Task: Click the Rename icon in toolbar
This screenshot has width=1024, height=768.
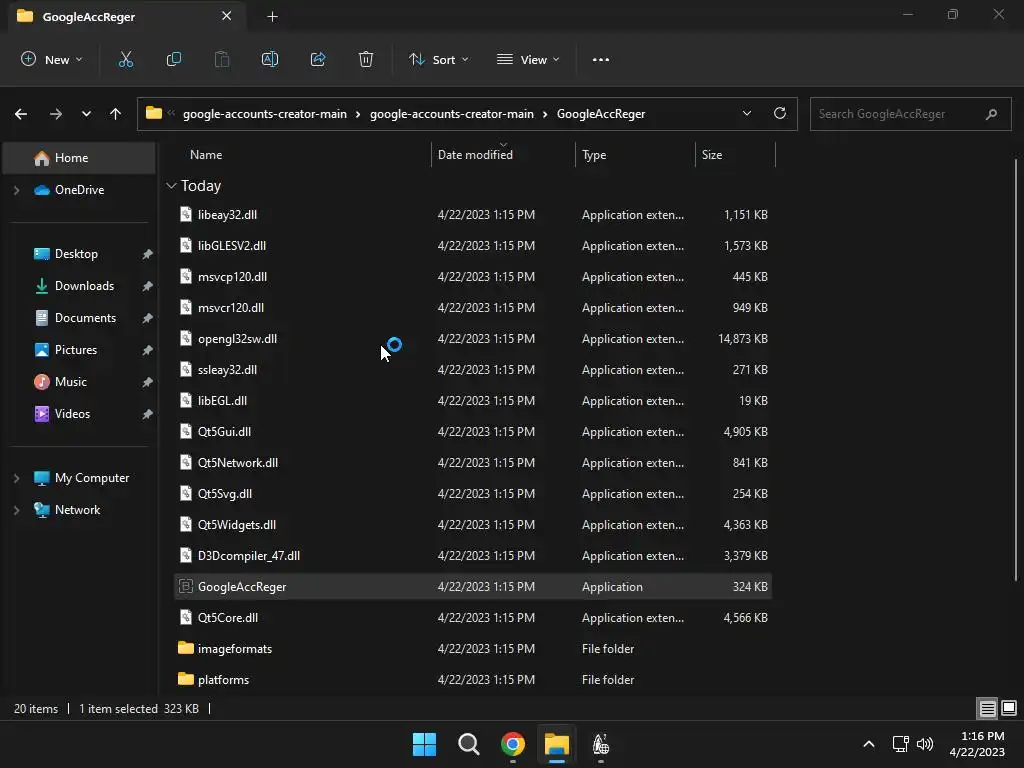Action: [x=270, y=59]
